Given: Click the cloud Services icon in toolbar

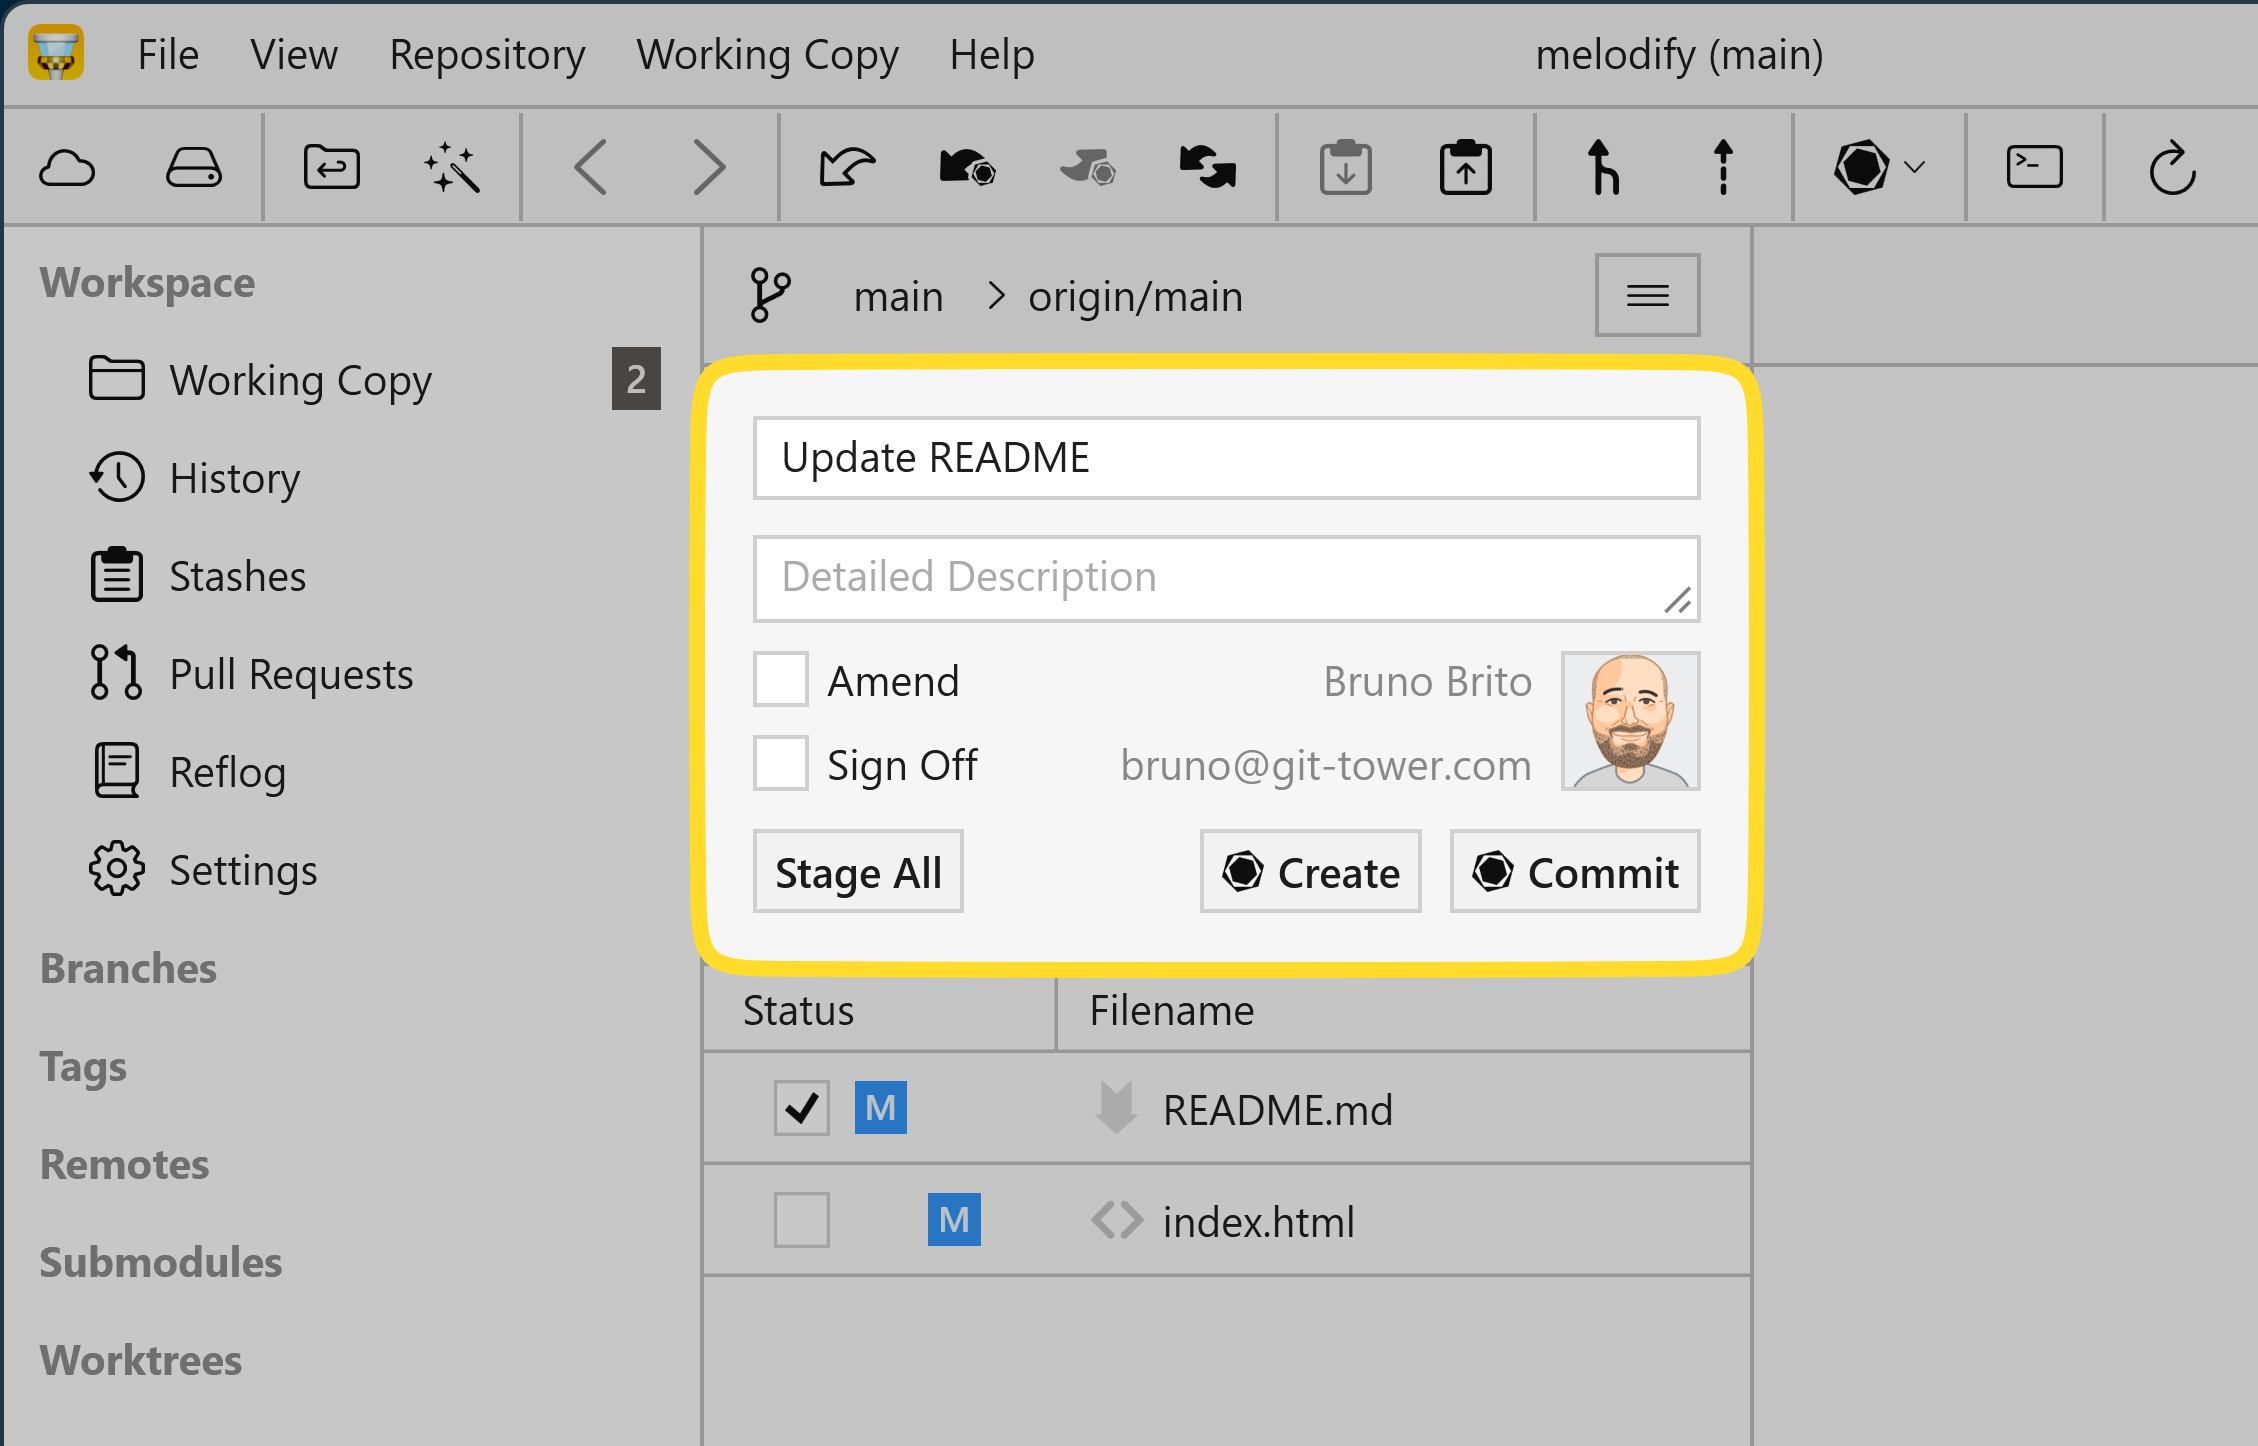Looking at the screenshot, I should click(67, 167).
